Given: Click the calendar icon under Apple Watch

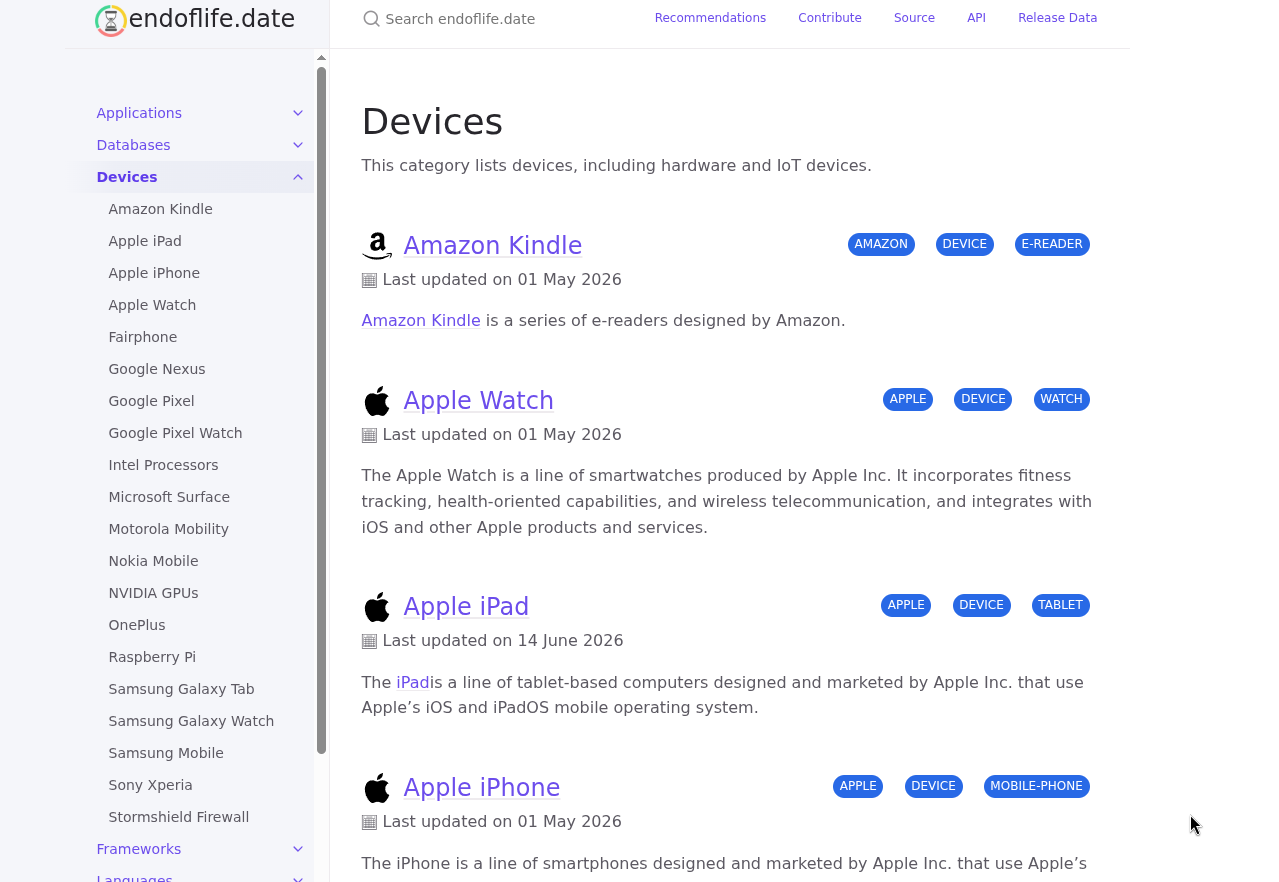Looking at the screenshot, I should (x=369, y=435).
